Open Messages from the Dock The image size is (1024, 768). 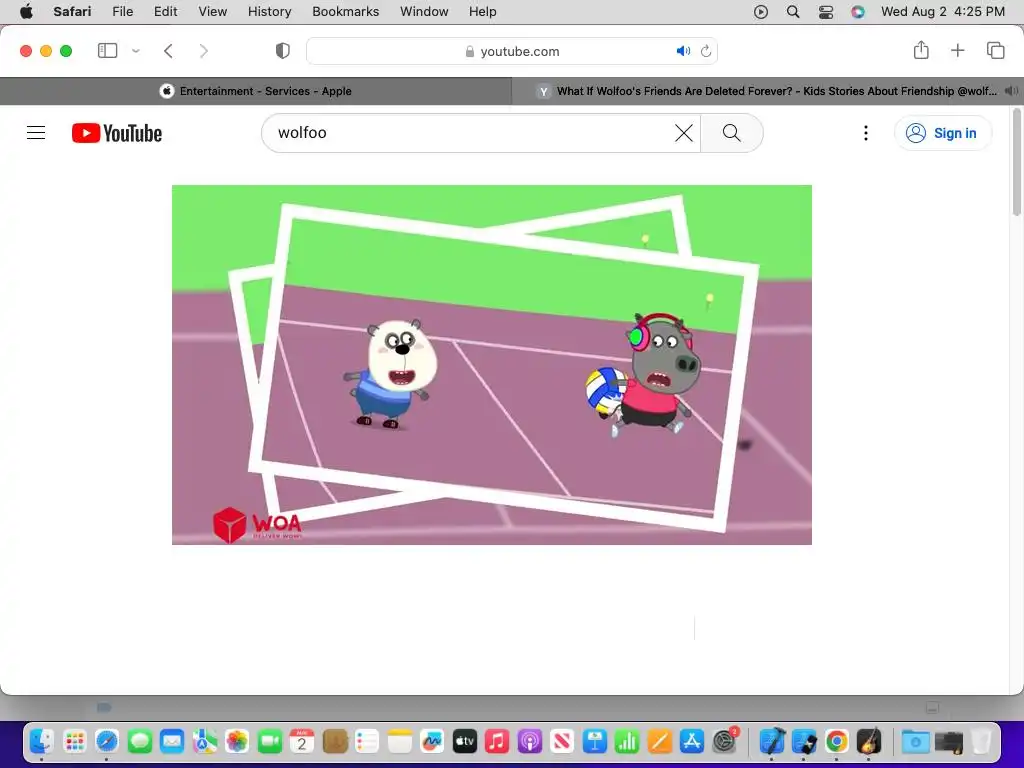[x=140, y=742]
